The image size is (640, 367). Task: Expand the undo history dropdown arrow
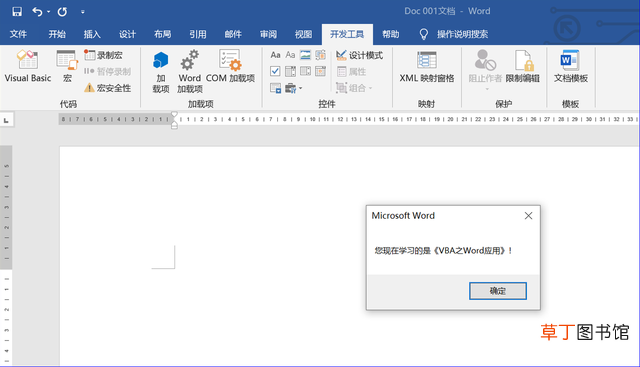coord(49,11)
